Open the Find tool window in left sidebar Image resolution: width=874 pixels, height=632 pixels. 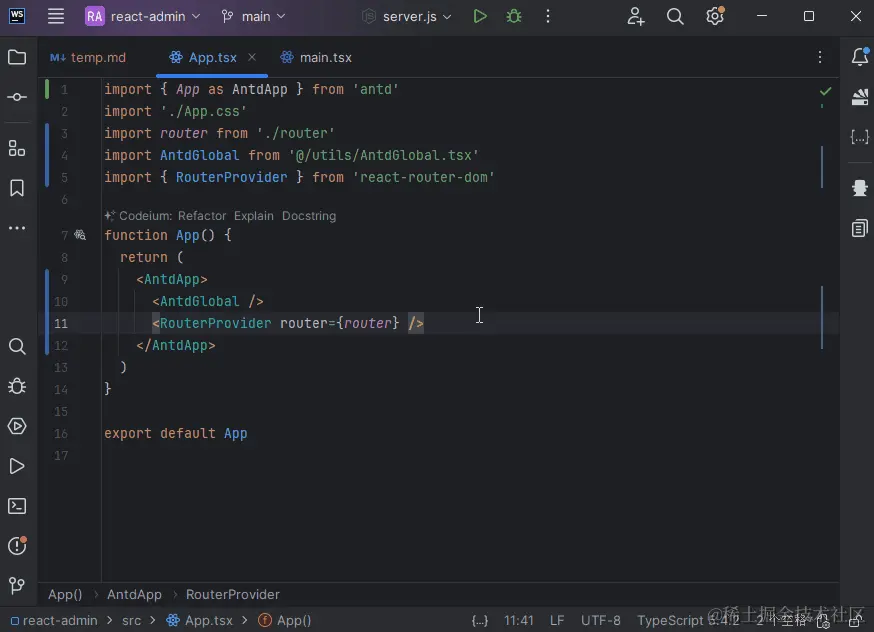click(x=17, y=346)
